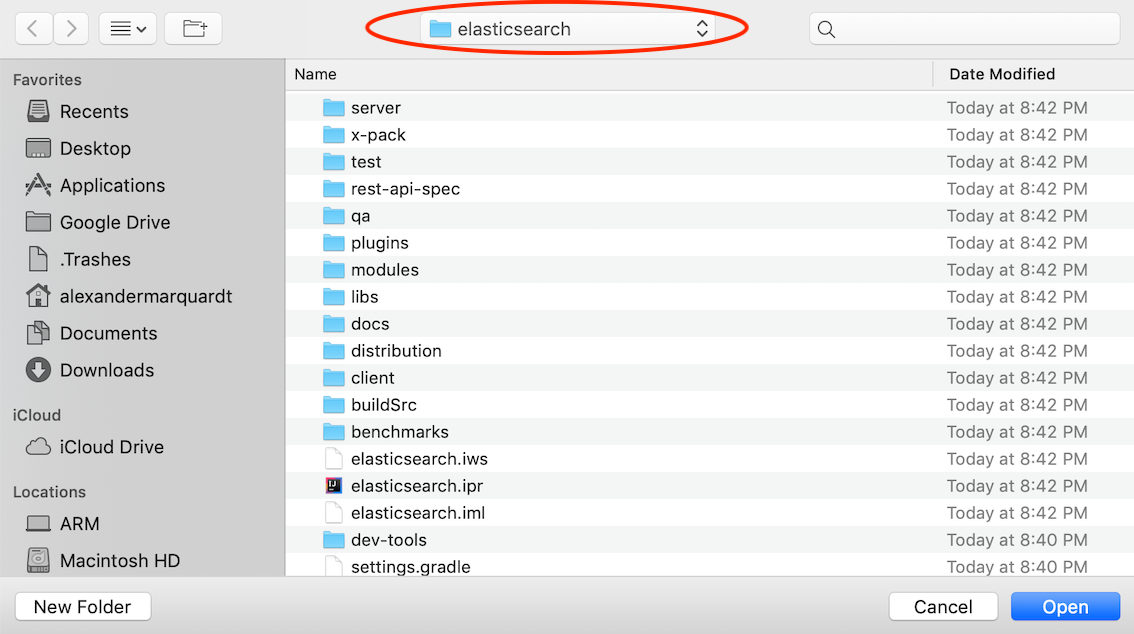
Task: Highlight the docs folder
Action: (709, 324)
